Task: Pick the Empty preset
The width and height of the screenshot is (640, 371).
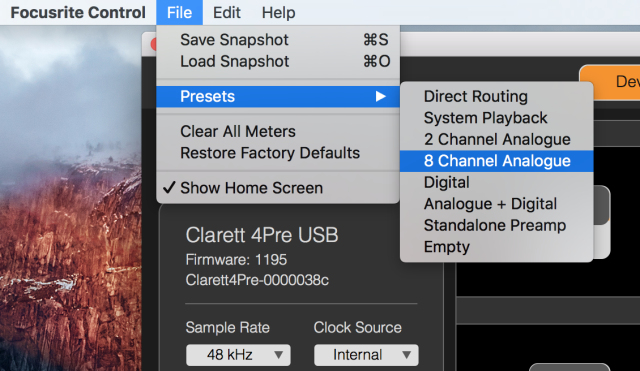Action: 496,247
